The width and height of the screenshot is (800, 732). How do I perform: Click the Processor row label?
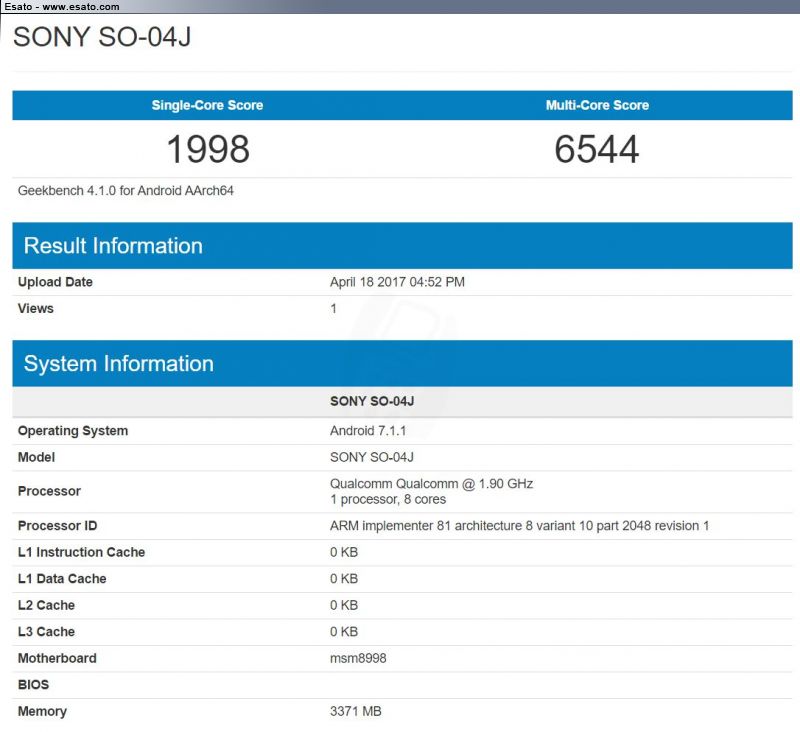pos(49,491)
